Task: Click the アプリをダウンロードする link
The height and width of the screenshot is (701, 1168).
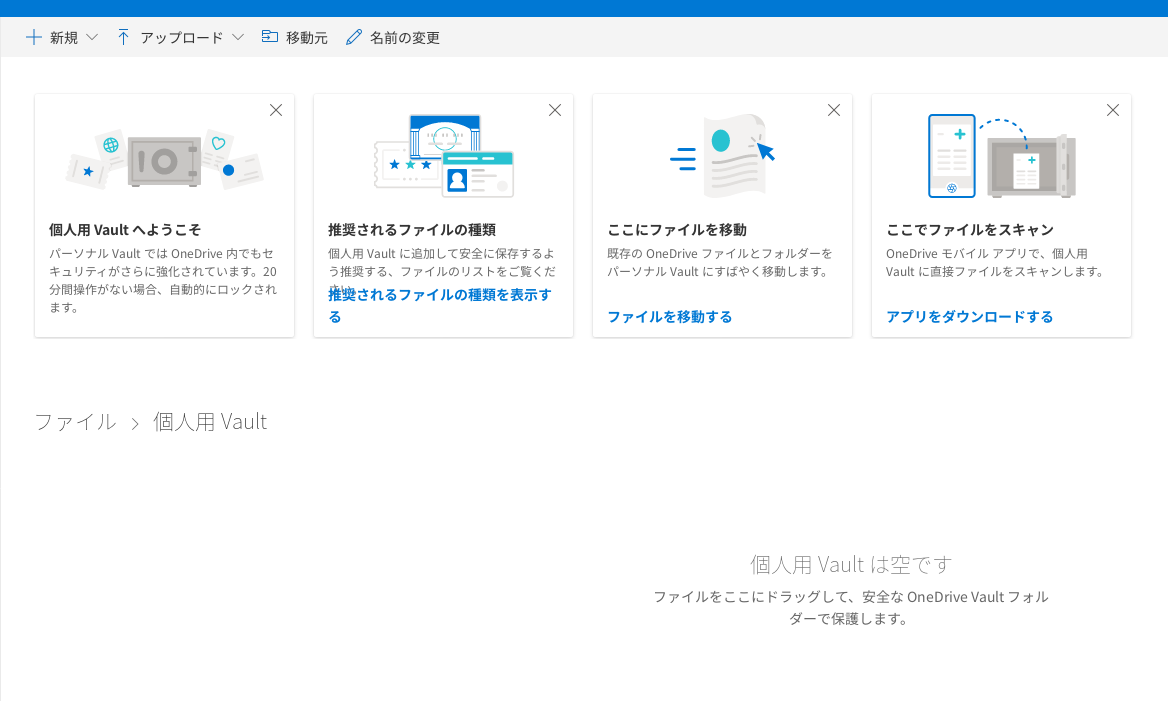Action: click(x=969, y=317)
